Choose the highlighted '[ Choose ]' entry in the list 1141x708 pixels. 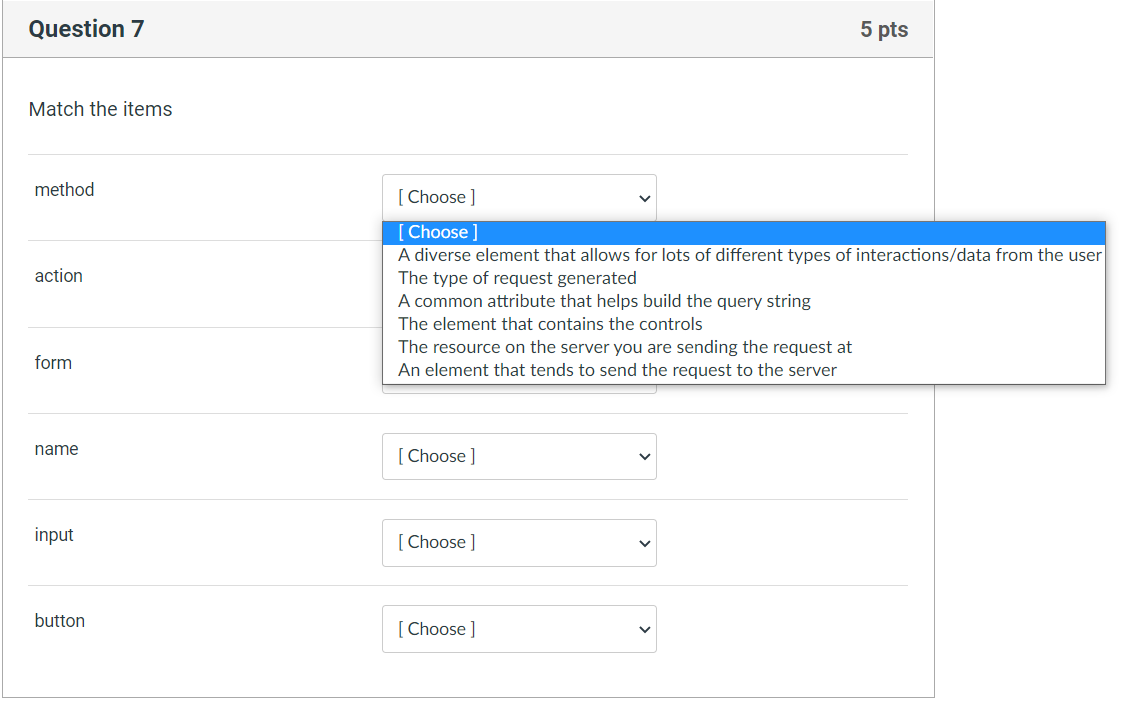tap(437, 231)
